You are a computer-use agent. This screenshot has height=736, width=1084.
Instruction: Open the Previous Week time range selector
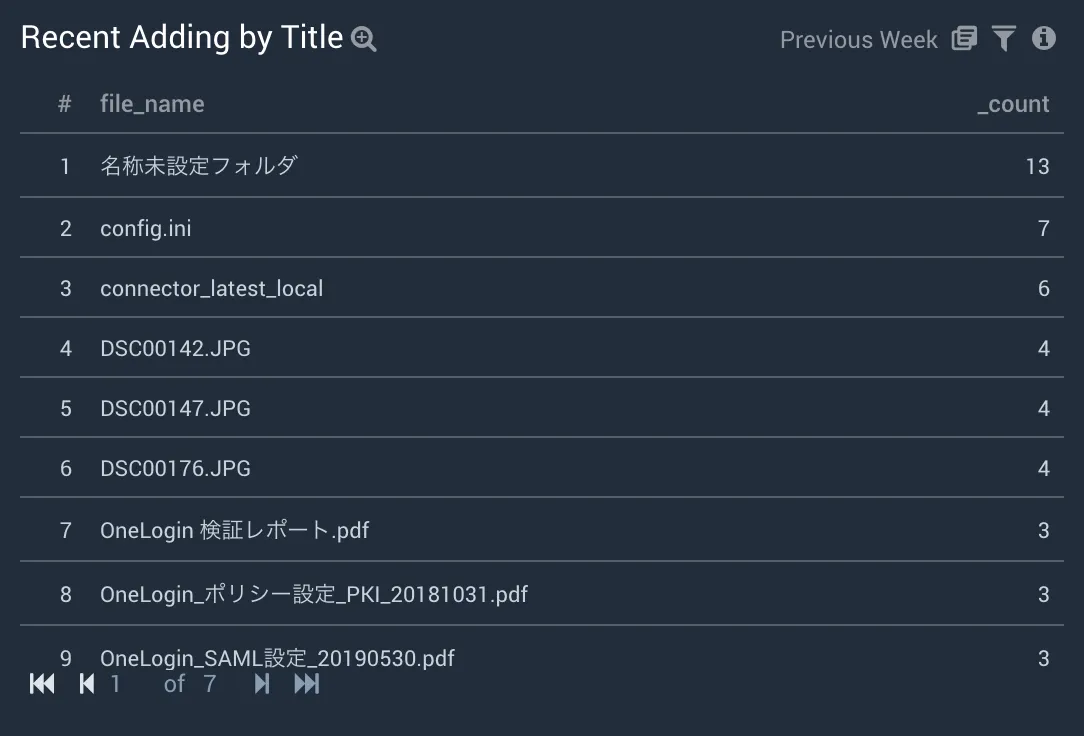tap(859, 39)
